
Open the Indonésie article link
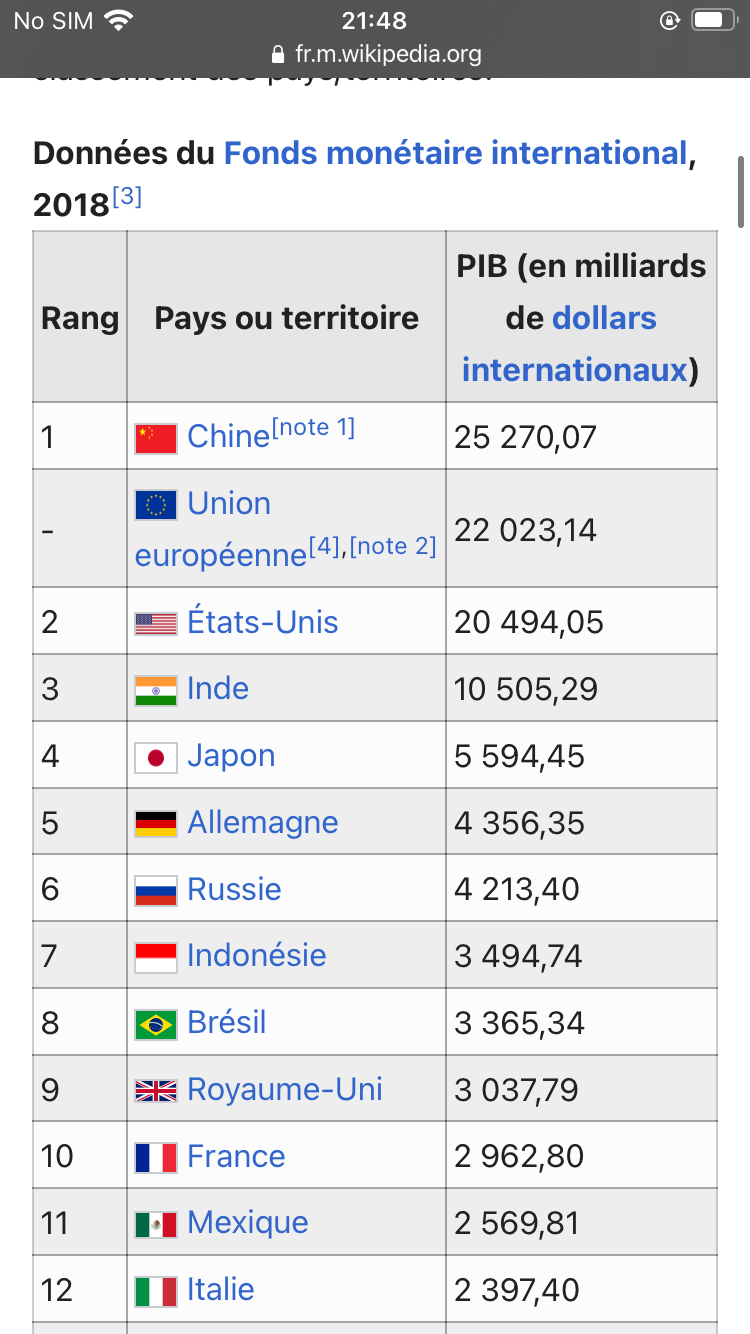tap(257, 955)
